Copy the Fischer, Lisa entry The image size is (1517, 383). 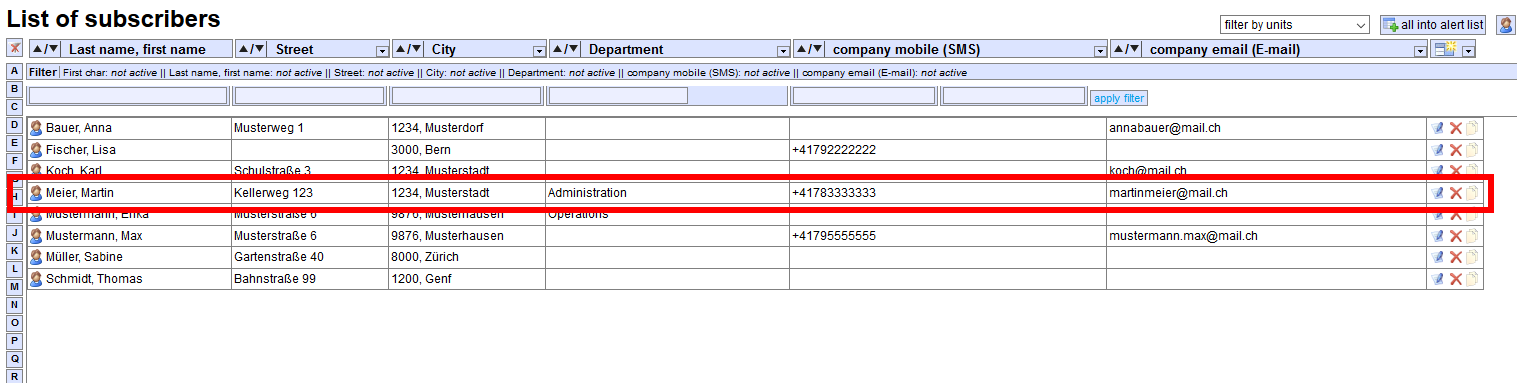[1472, 150]
